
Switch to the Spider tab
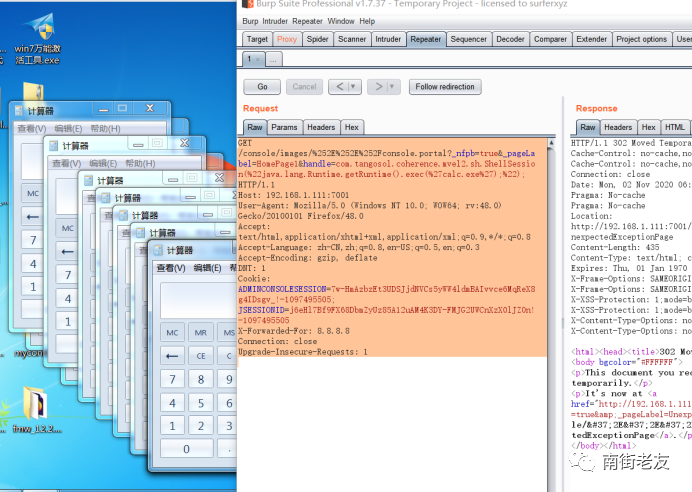coord(317,39)
